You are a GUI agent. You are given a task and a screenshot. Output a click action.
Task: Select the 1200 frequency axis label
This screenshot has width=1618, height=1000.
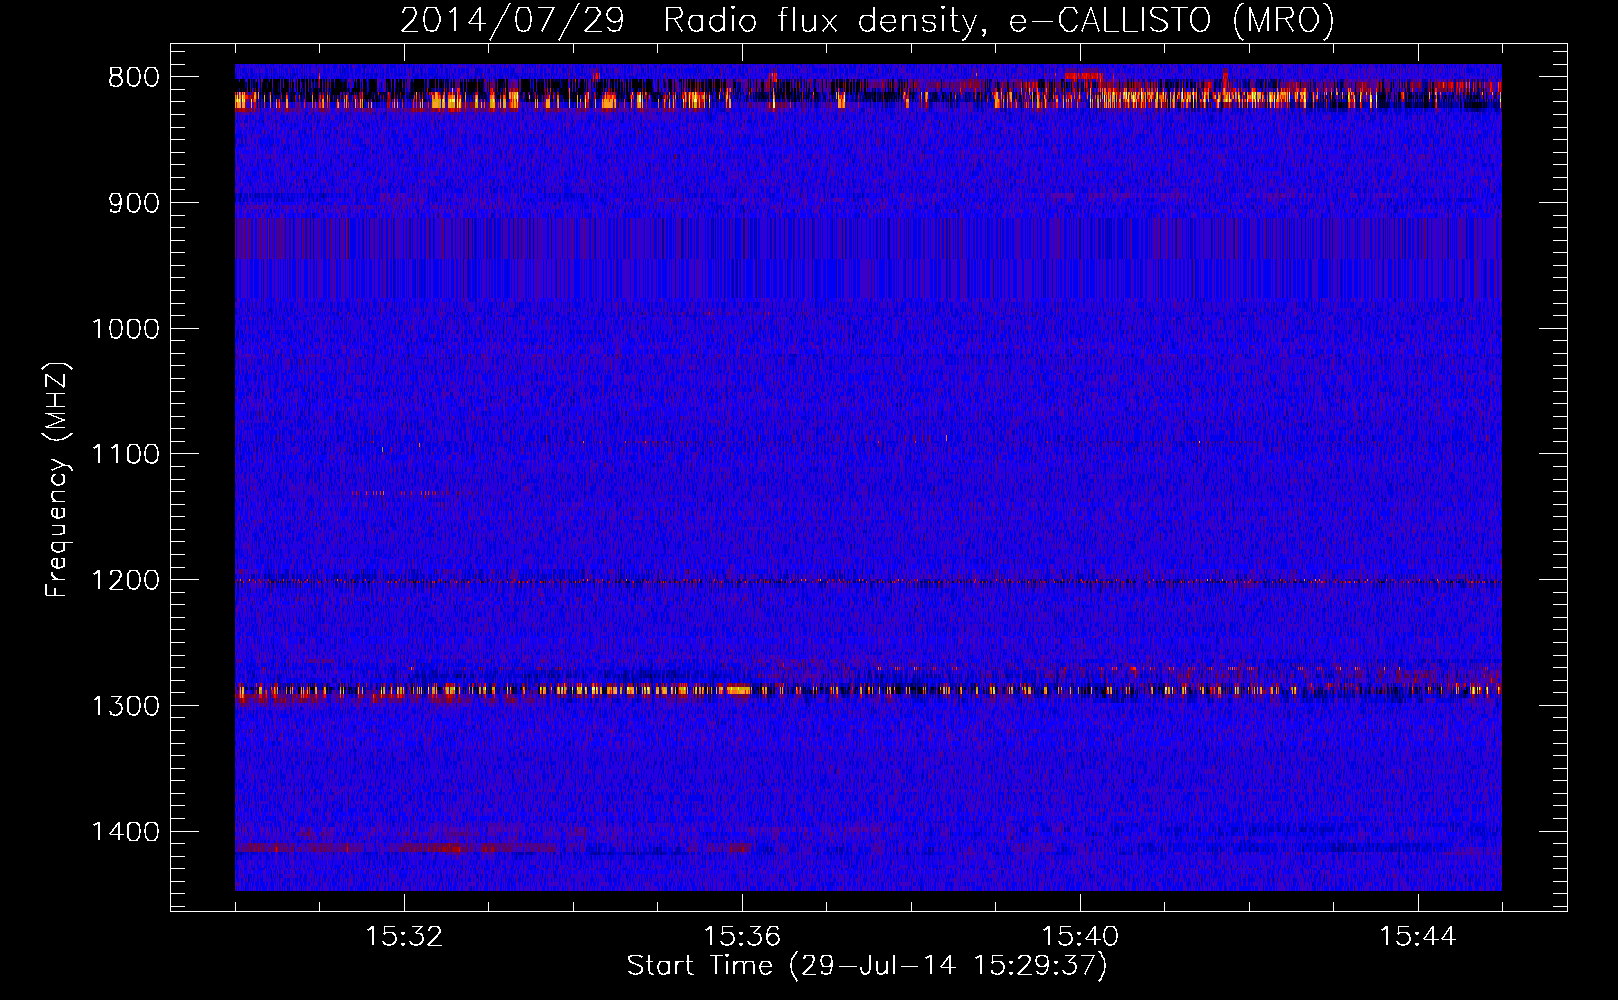coord(125,581)
